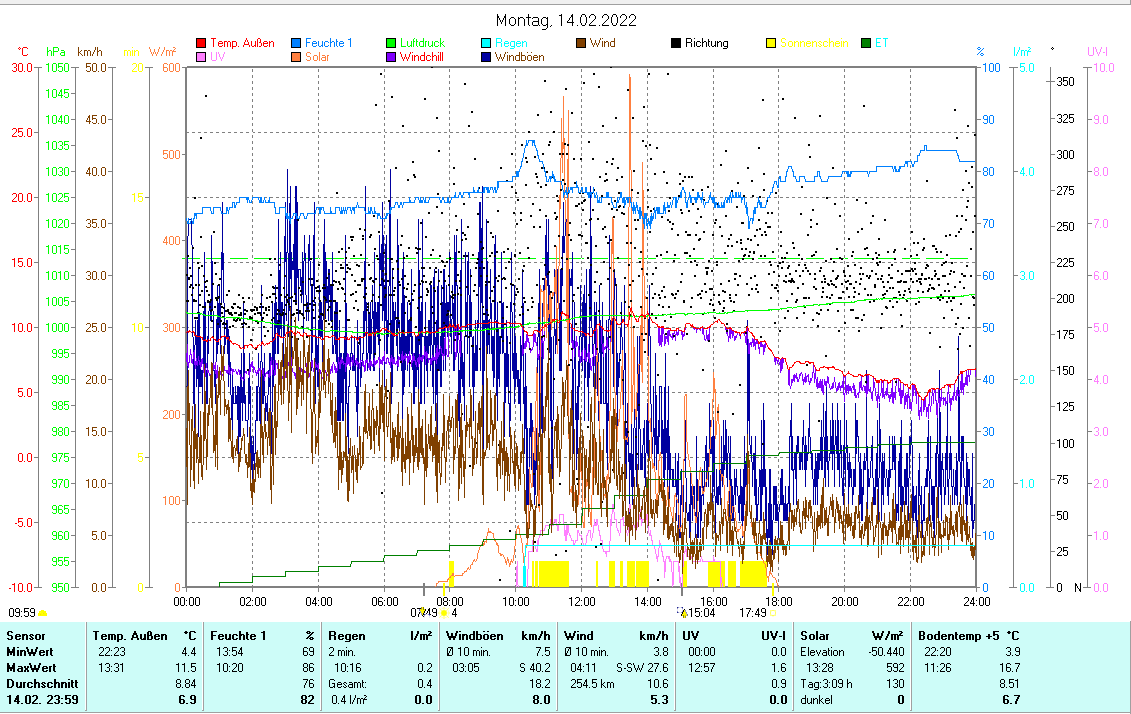This screenshot has height=714, width=1131.
Task: Click the purple Windchill legend square
Action: click(391, 58)
